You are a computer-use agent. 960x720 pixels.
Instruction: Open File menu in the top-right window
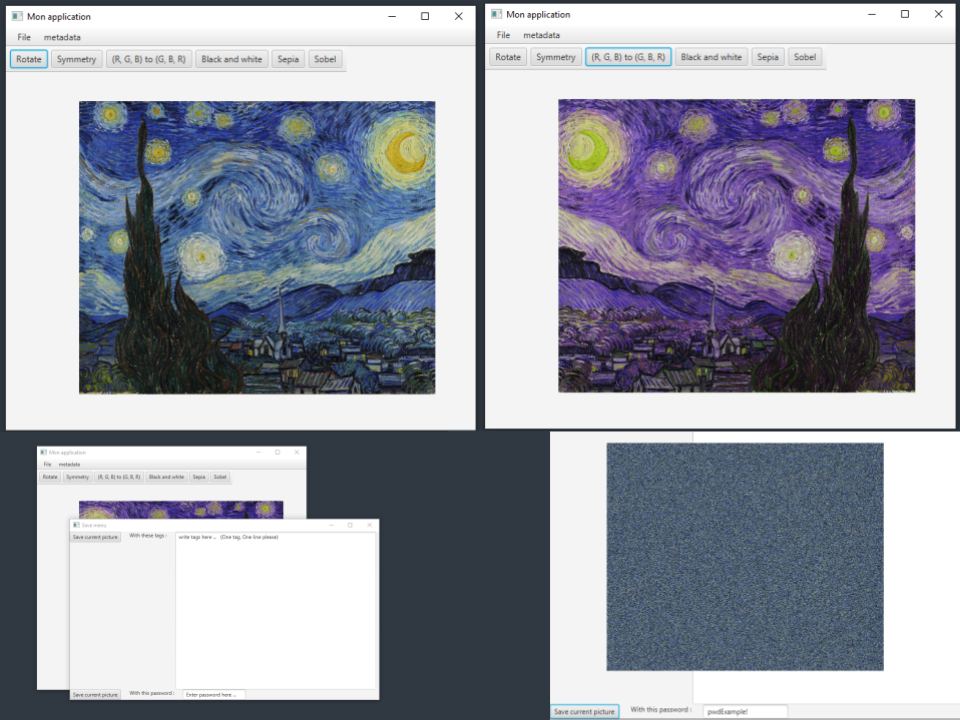tap(503, 35)
